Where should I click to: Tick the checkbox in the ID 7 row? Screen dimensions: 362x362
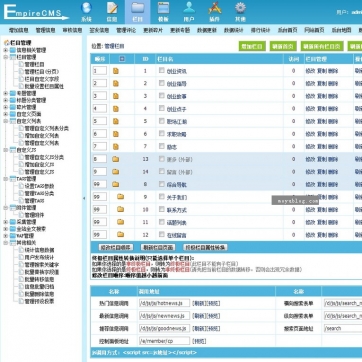pyautogui.click(x=162, y=146)
